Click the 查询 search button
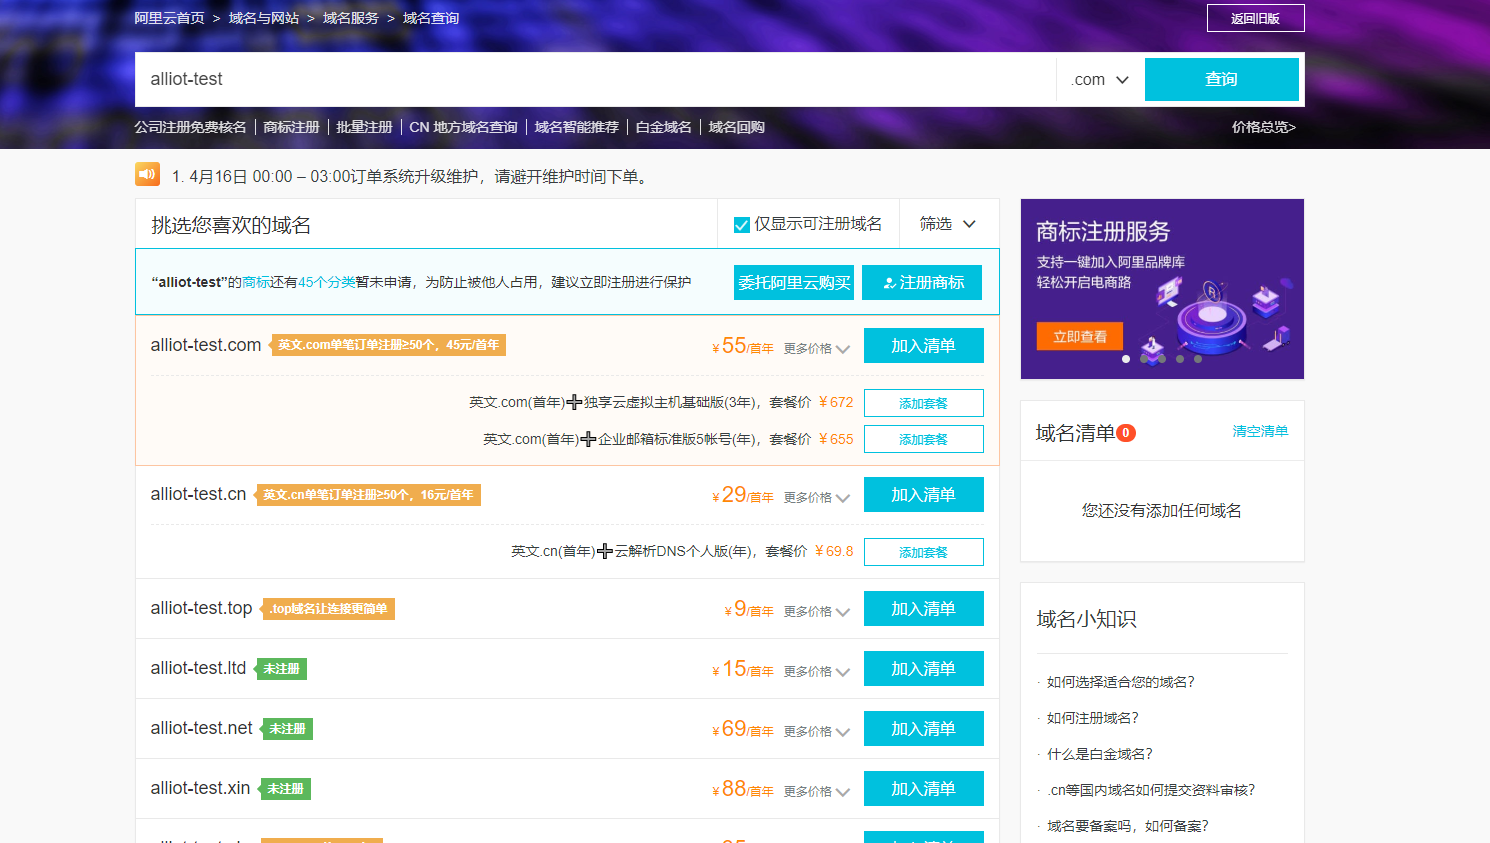The width and height of the screenshot is (1490, 843). click(x=1221, y=79)
